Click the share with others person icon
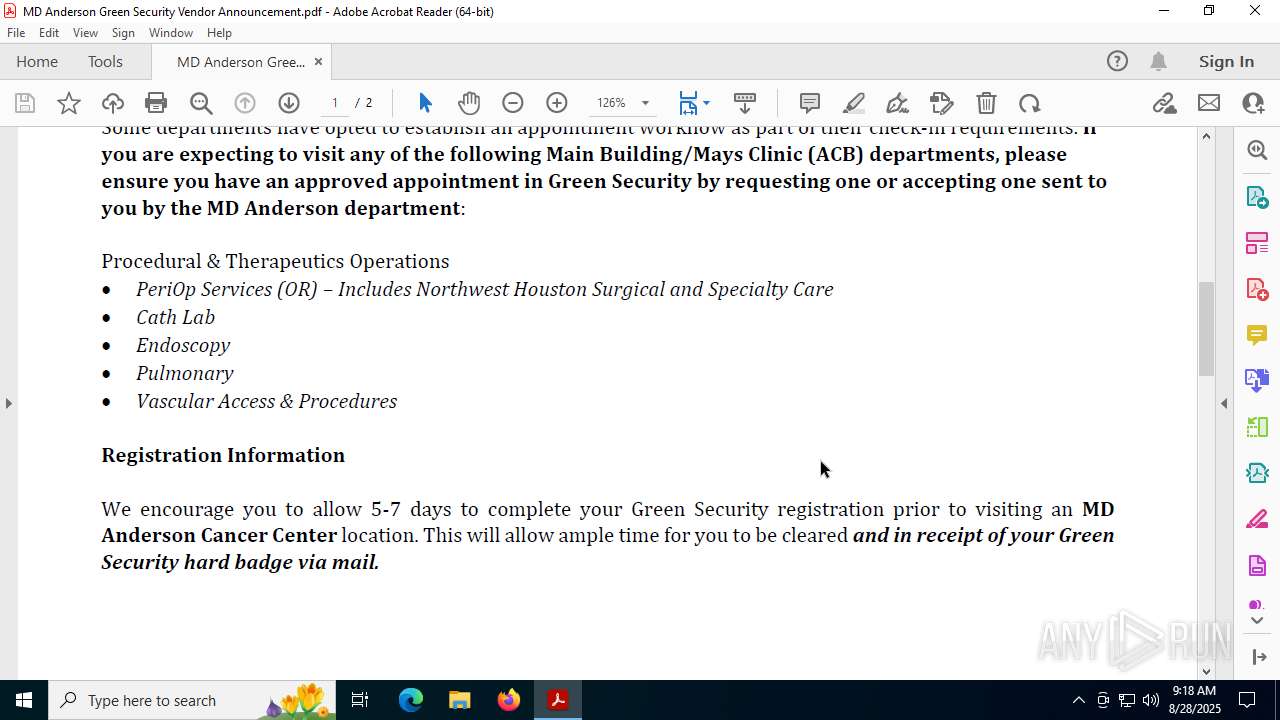Screen dimensions: 1280x720 (x=1253, y=103)
